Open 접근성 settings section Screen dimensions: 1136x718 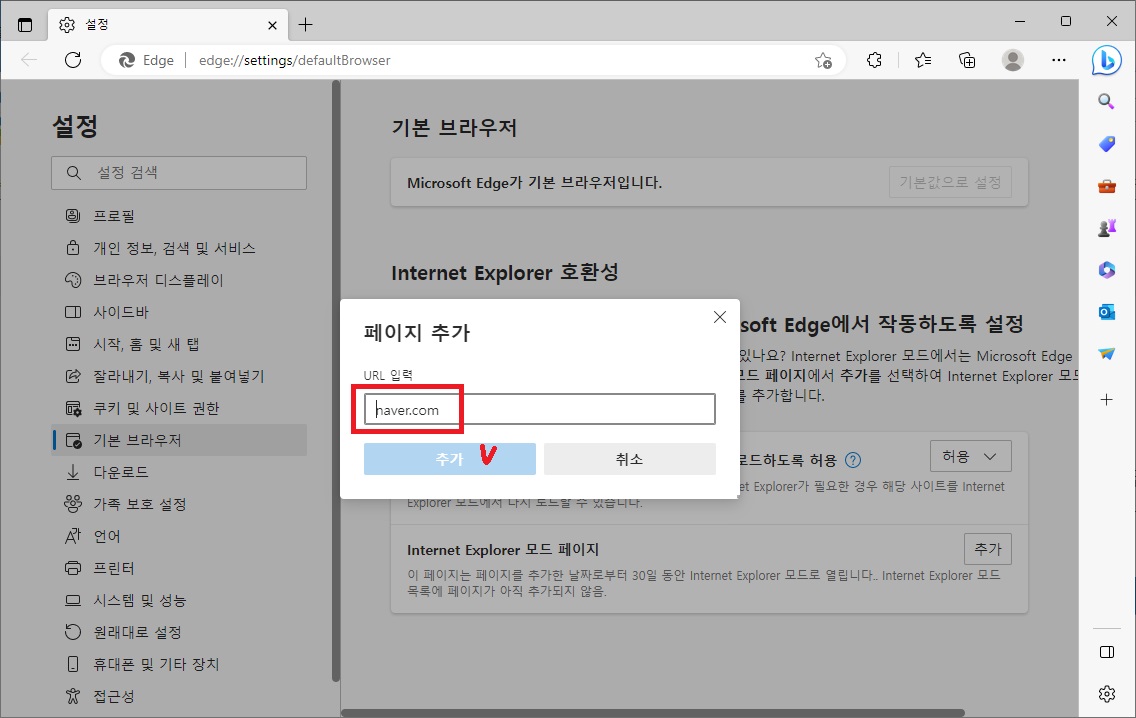(179, 696)
